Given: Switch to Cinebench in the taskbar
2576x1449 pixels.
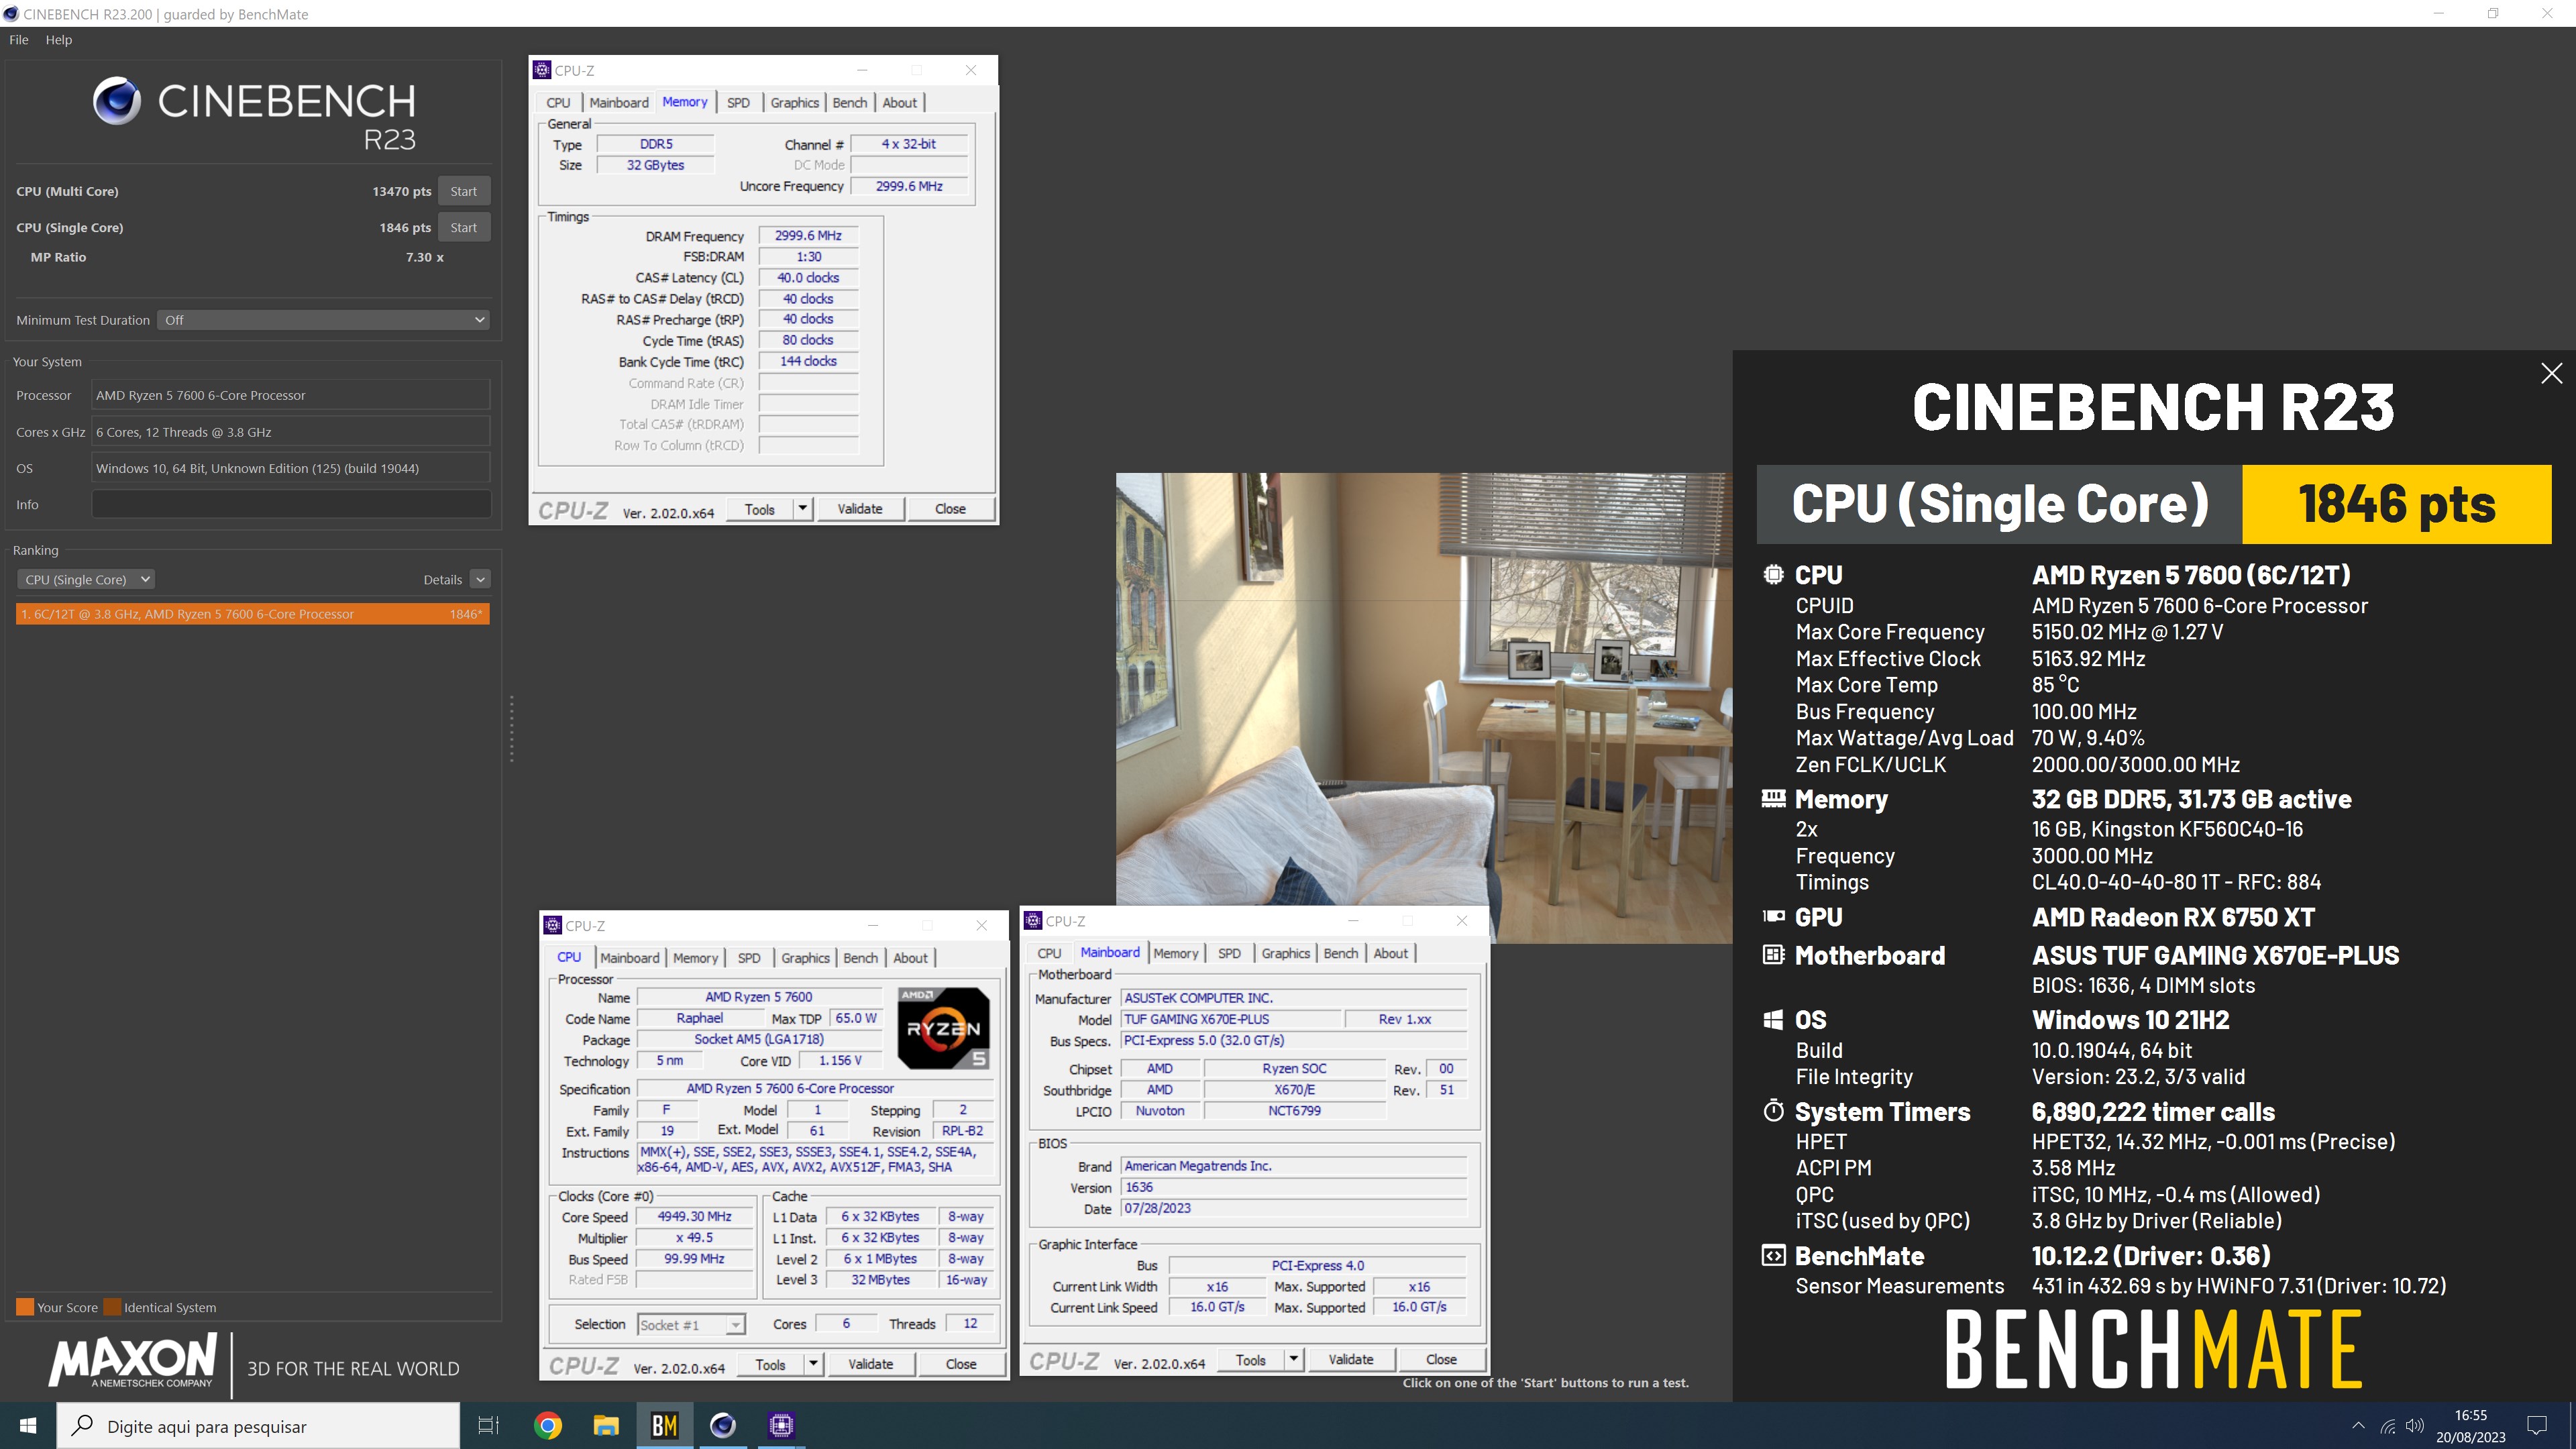Looking at the screenshot, I should coord(723,1425).
